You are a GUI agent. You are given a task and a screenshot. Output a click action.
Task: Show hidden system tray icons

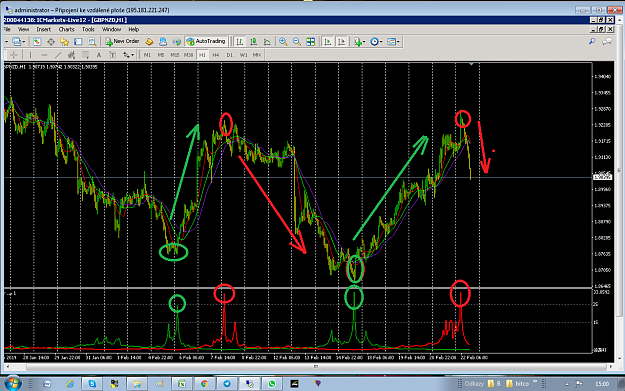(567, 384)
